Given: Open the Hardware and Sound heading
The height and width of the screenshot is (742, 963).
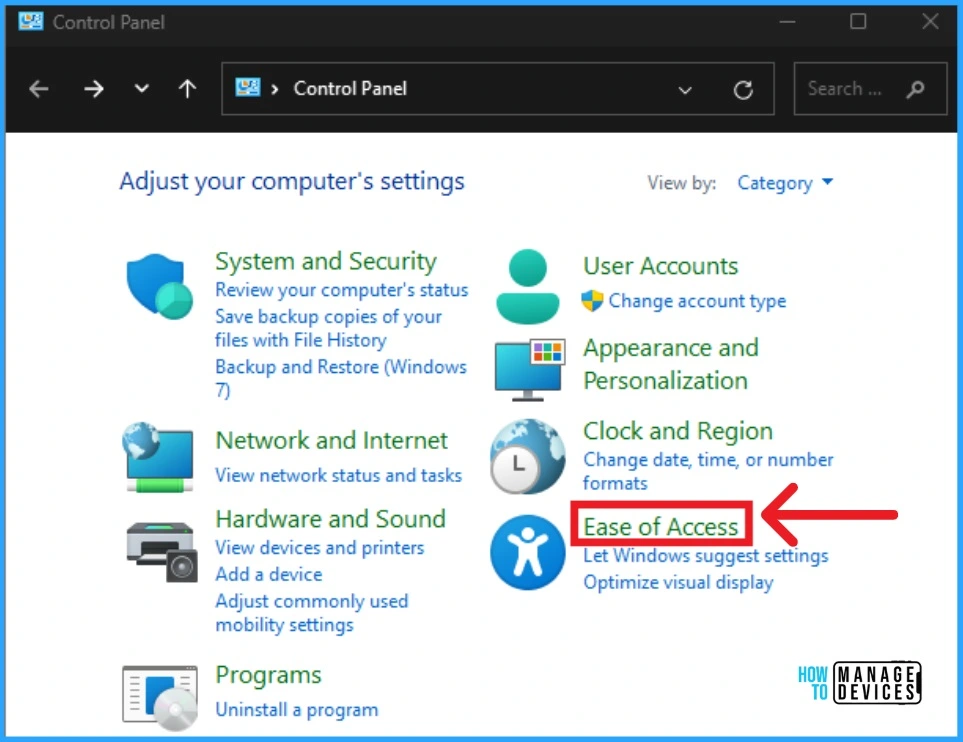Looking at the screenshot, I should click(330, 519).
